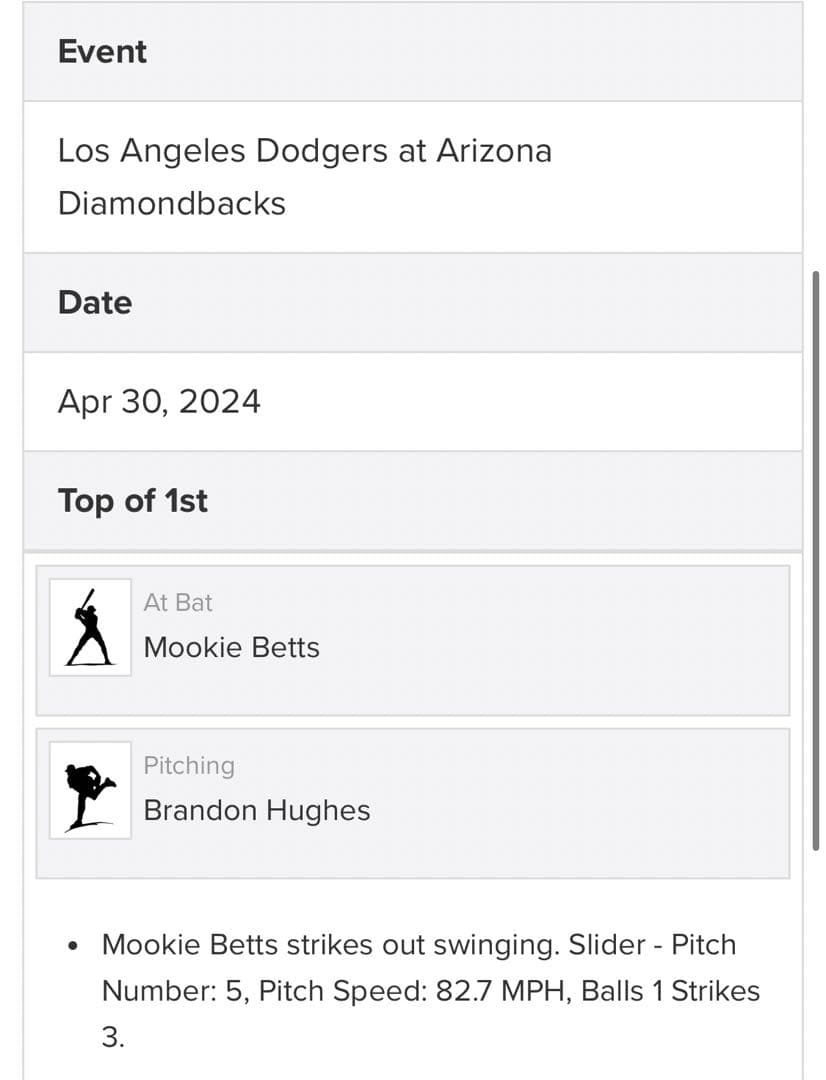Tap the Apr 30, 2024 date value

159,402
